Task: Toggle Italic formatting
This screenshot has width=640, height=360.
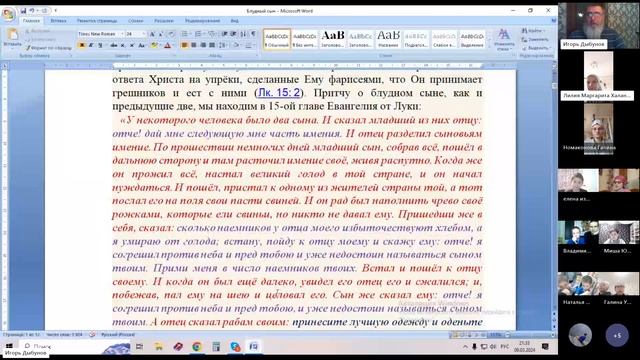Action: 91,45
